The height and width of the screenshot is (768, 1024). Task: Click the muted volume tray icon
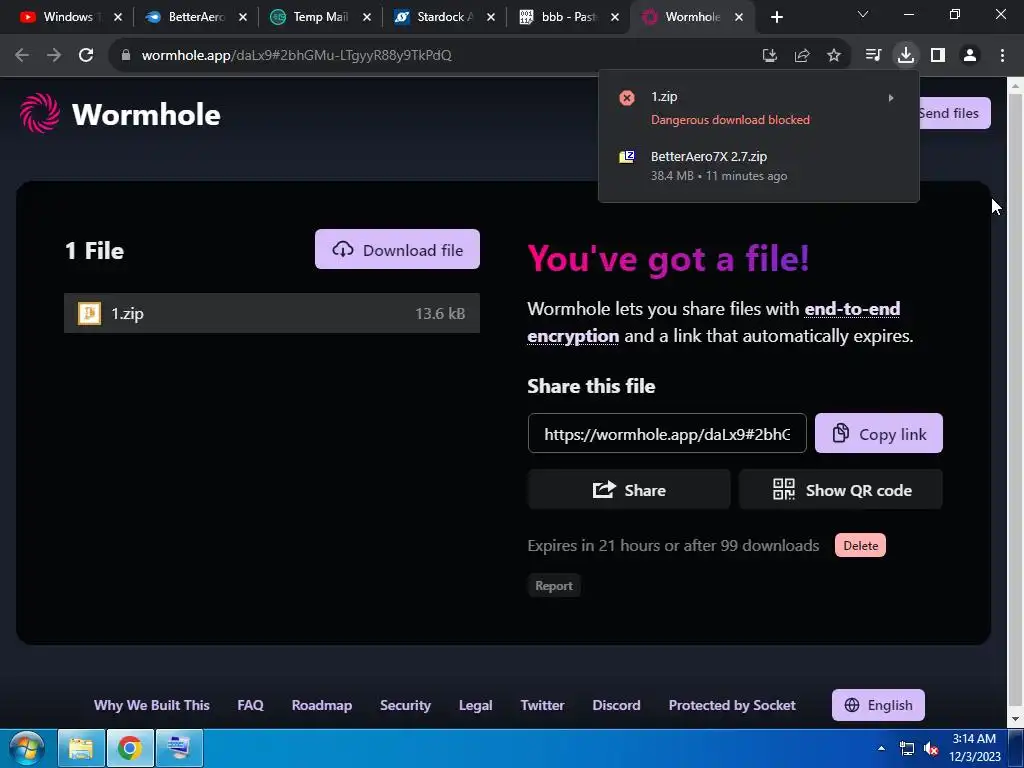coord(931,748)
